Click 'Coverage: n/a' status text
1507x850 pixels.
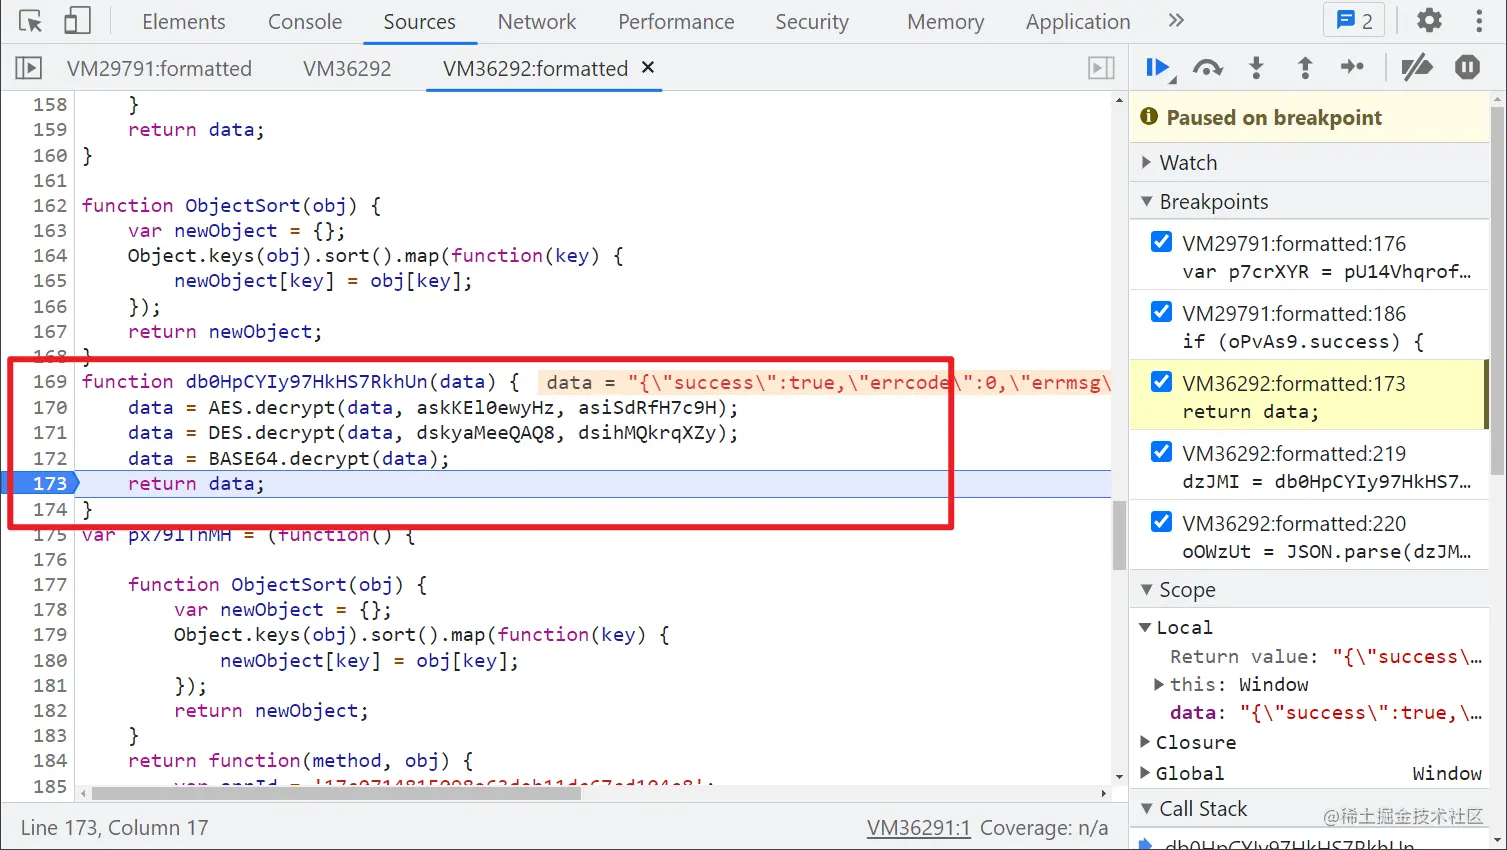pyautogui.click(x=1044, y=828)
